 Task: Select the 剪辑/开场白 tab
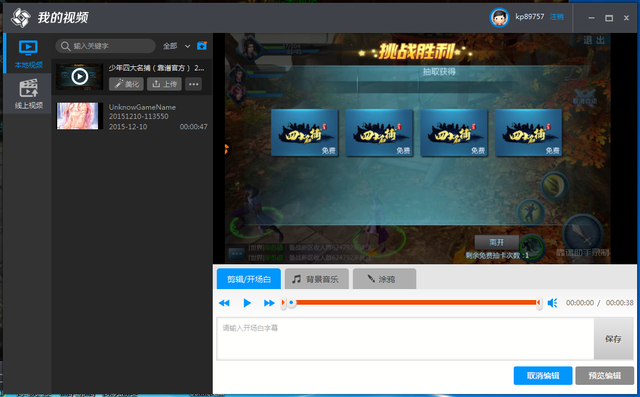[x=249, y=279]
